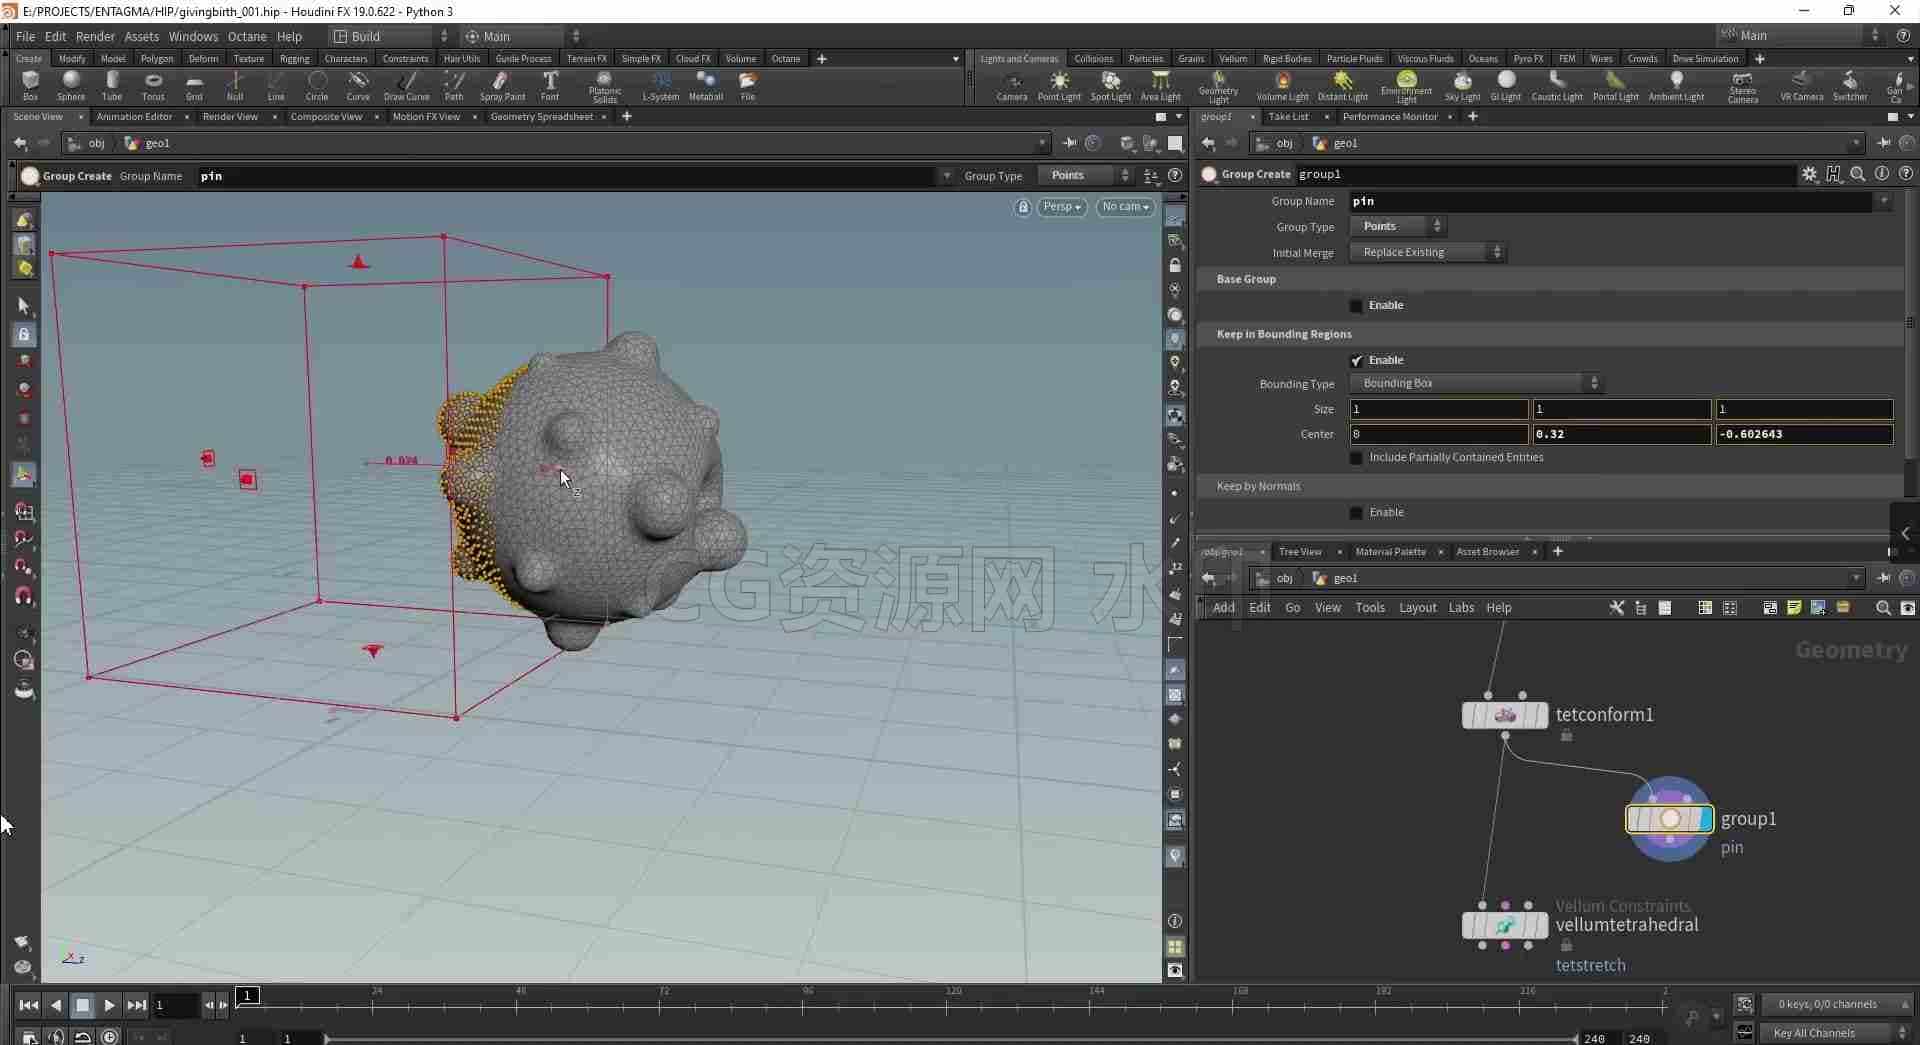Click the Add menu in network editor
1920x1045 pixels.
1224,608
